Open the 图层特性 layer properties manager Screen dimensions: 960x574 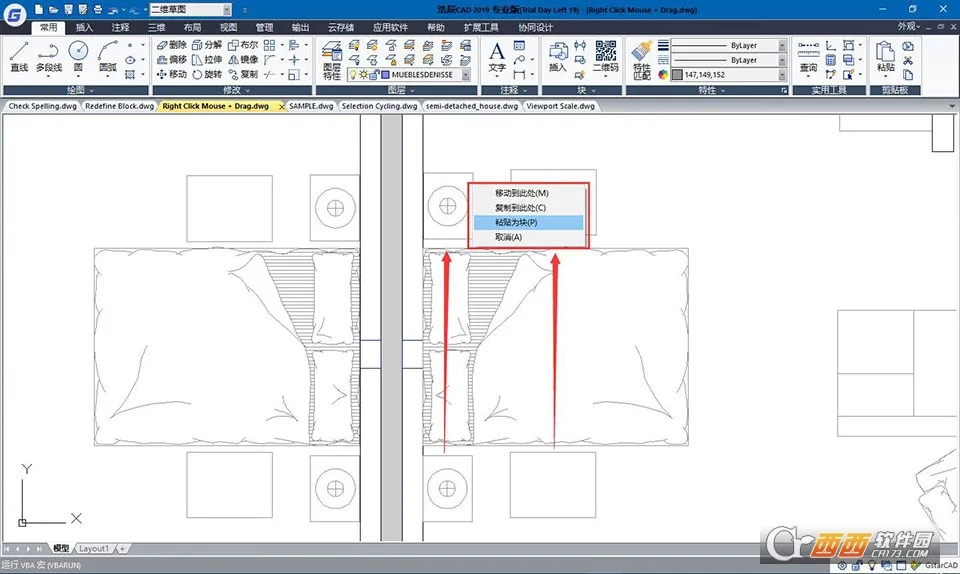[x=332, y=60]
